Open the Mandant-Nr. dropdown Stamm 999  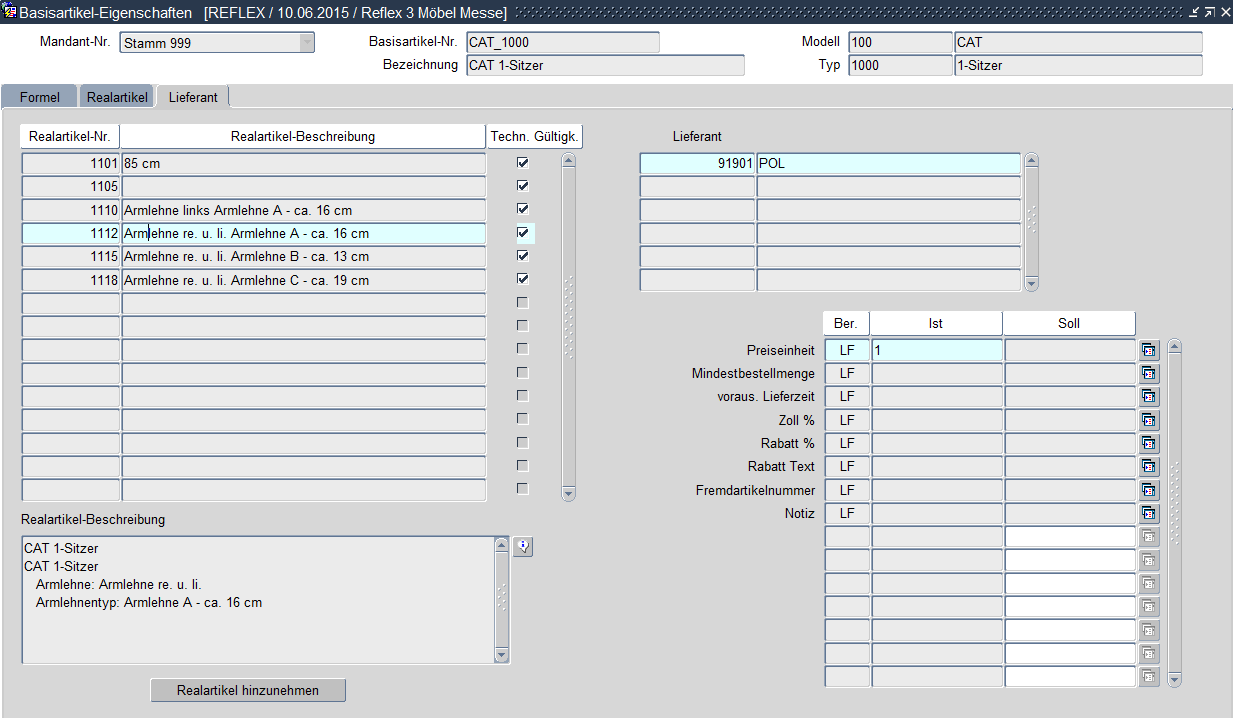(306, 43)
